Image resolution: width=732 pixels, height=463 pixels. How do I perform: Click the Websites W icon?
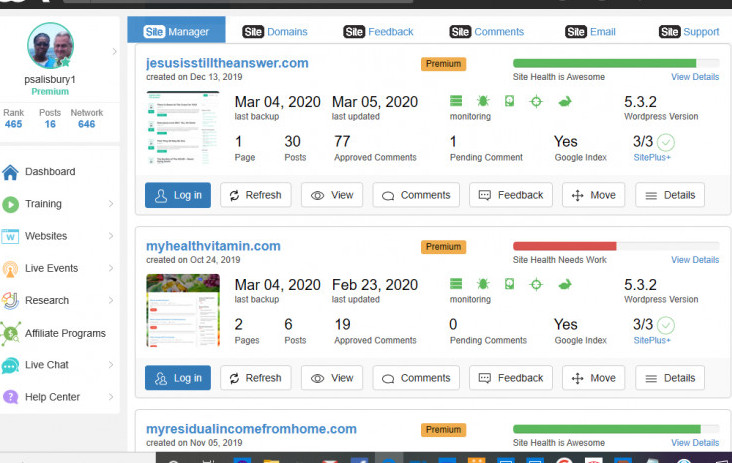point(10,237)
